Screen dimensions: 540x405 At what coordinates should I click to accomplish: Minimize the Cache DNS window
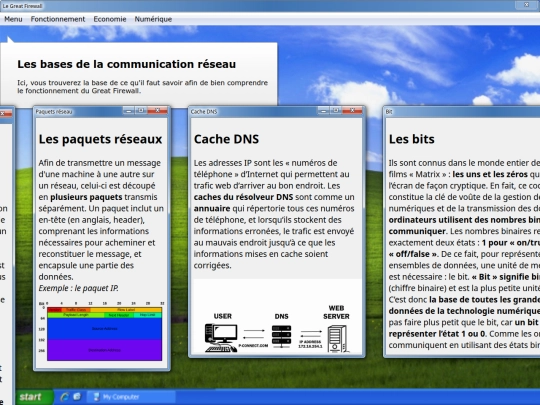323,111
